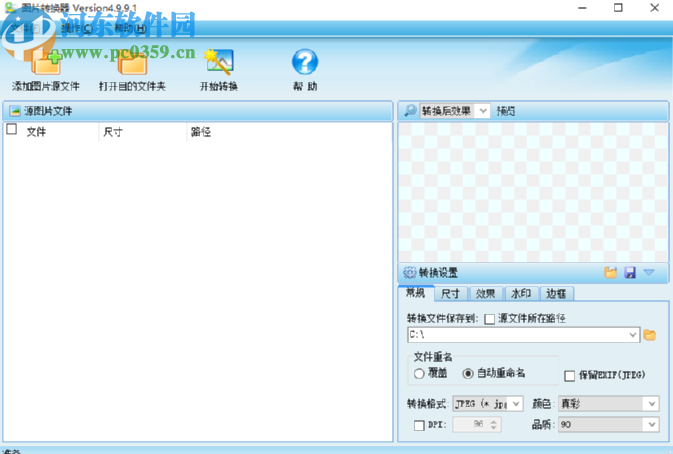Click the source image file panel icon
Screen dimensions: 673x454
point(15,111)
